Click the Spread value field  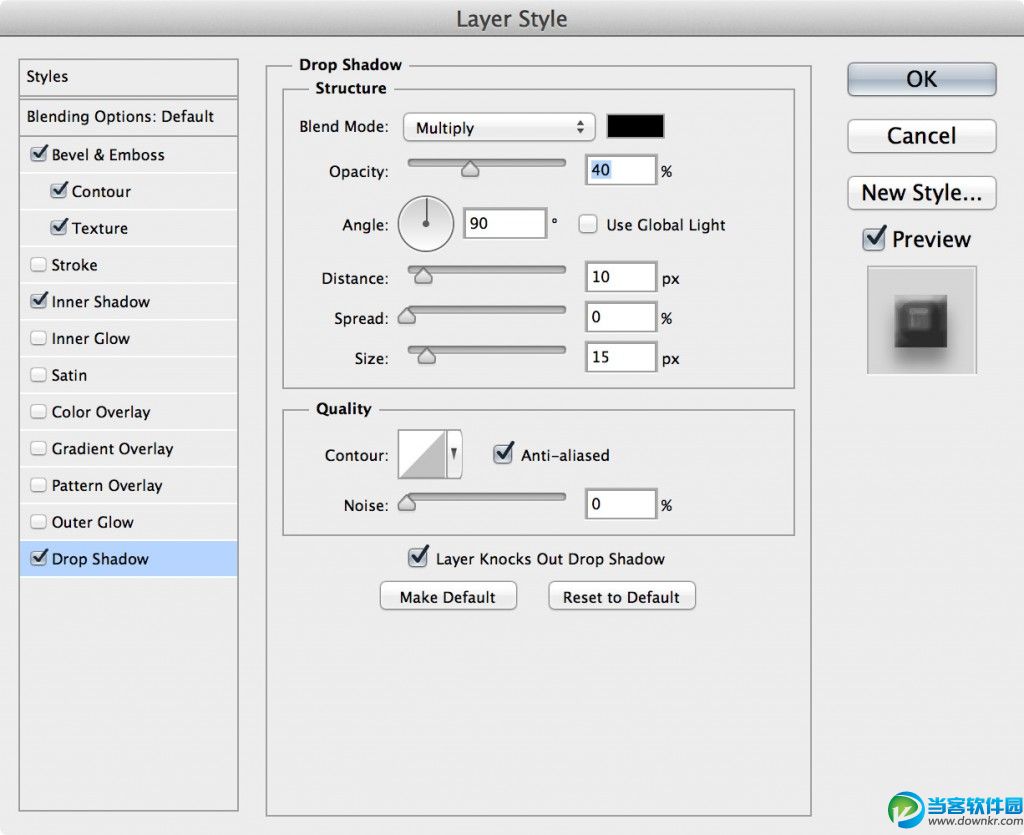click(x=620, y=317)
